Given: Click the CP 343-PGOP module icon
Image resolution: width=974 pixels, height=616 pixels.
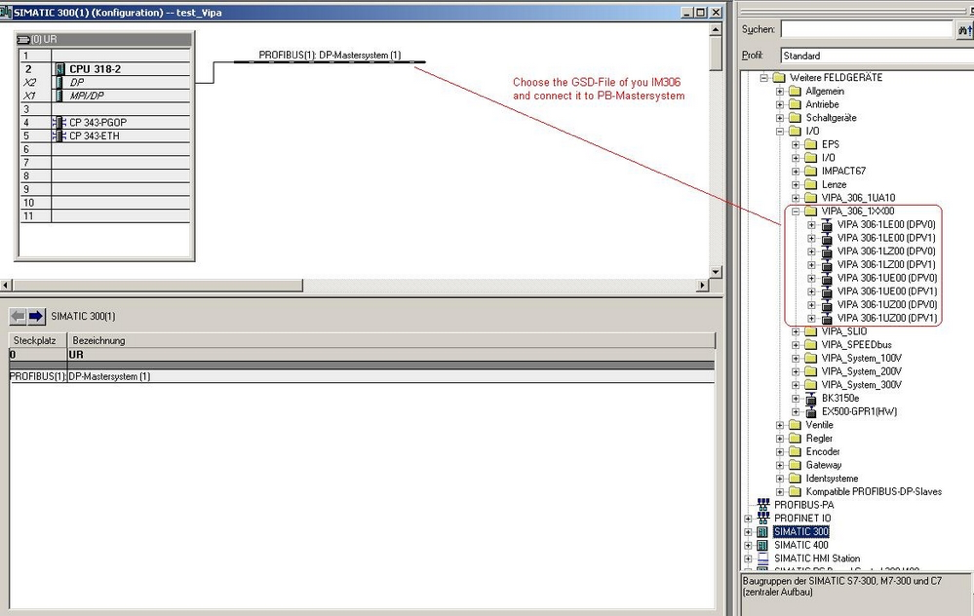Looking at the screenshot, I should coord(60,122).
